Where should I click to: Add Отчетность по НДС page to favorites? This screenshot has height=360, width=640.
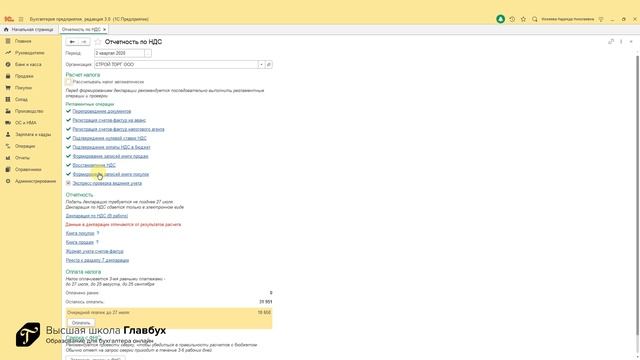click(x=98, y=42)
